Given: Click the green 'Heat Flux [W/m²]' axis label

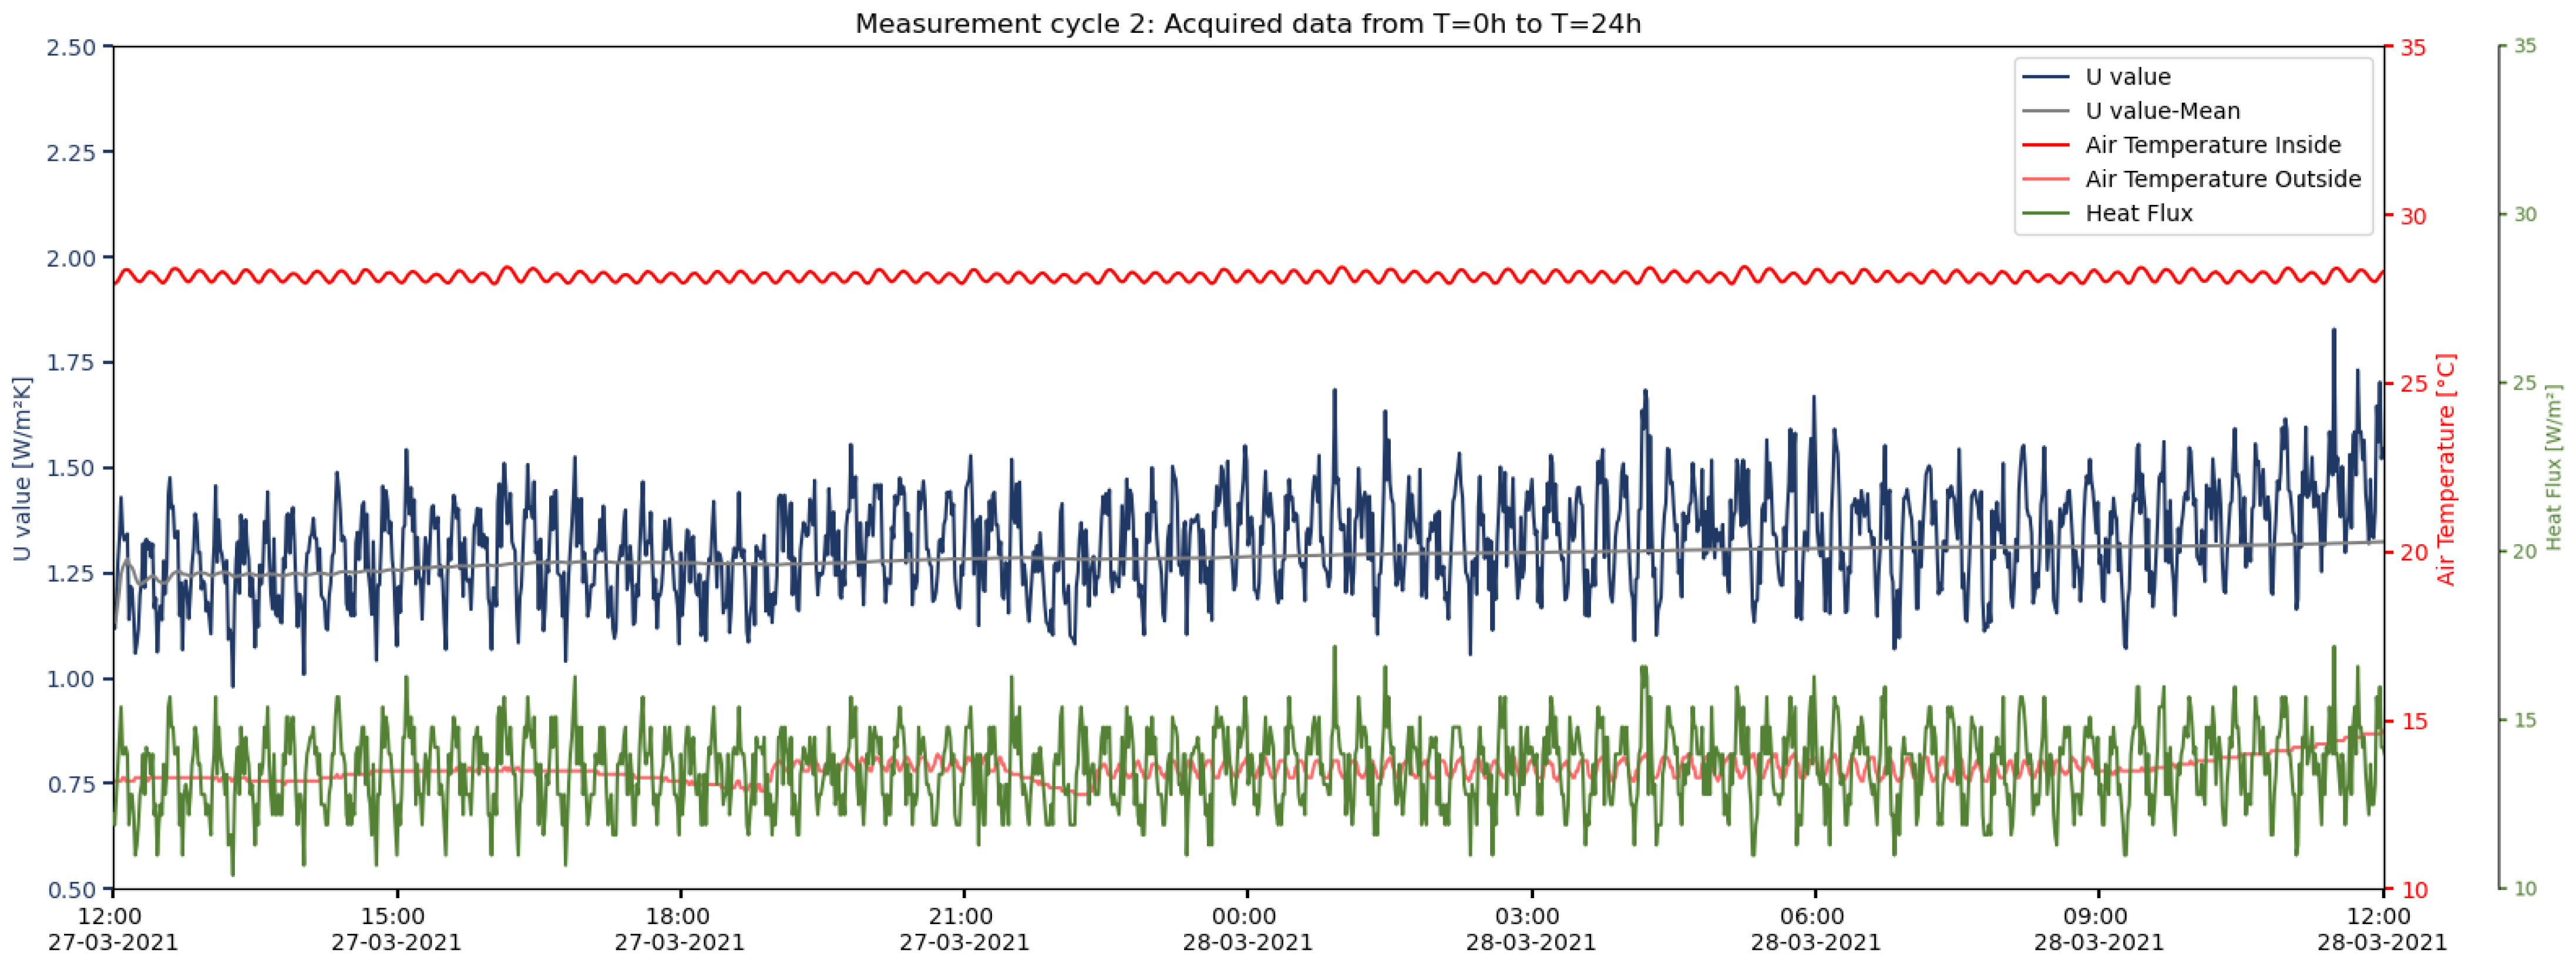Looking at the screenshot, I should (2553, 468).
